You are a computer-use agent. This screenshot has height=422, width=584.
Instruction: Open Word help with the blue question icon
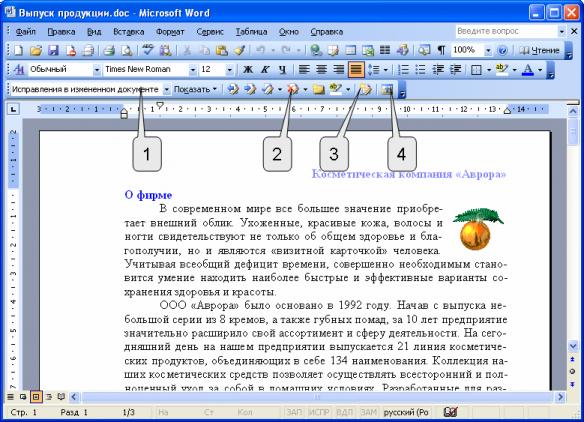tap(502, 50)
